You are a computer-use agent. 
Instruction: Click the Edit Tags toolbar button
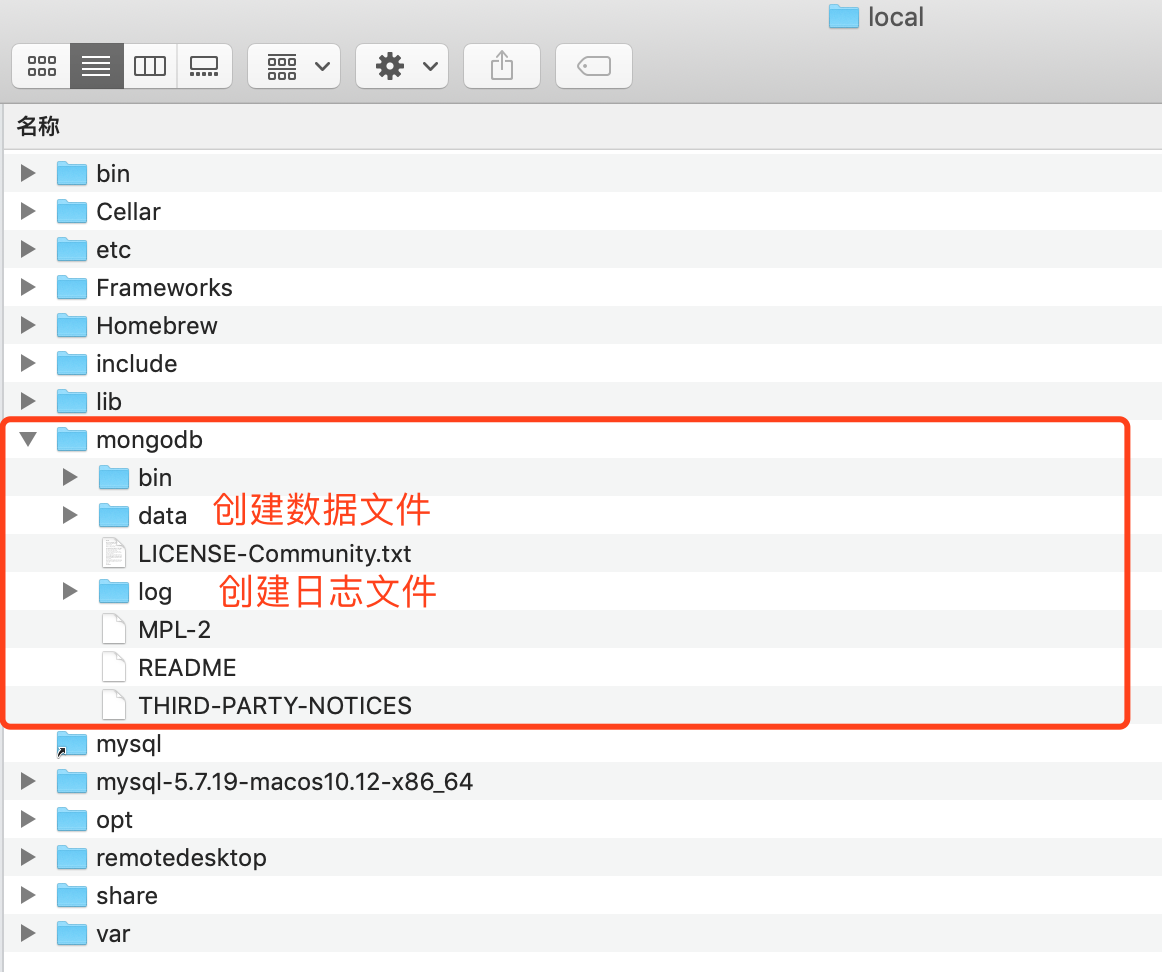(594, 66)
